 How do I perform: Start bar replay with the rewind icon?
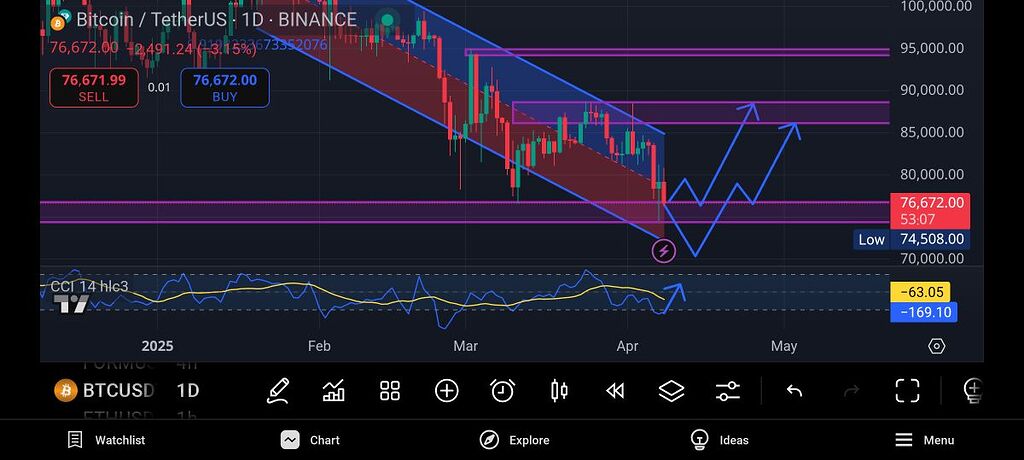pos(615,391)
